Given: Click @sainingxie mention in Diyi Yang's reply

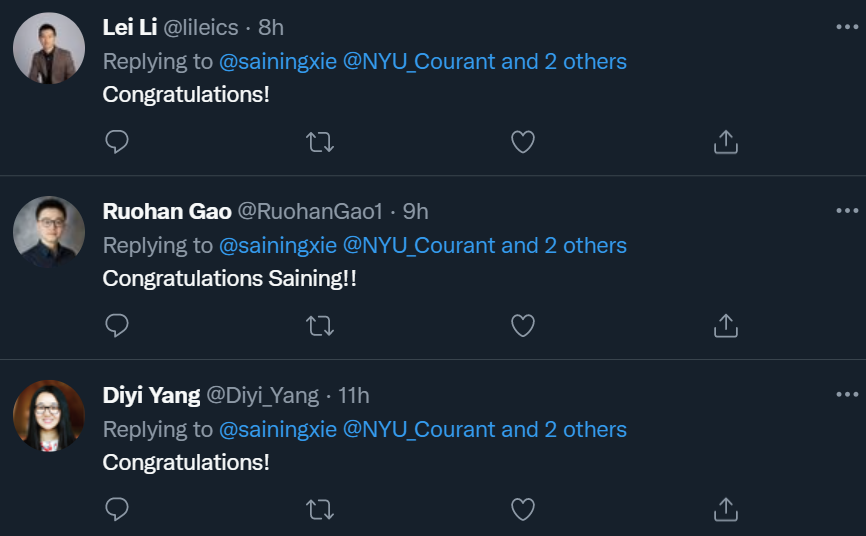Looking at the screenshot, I should coord(277,429).
